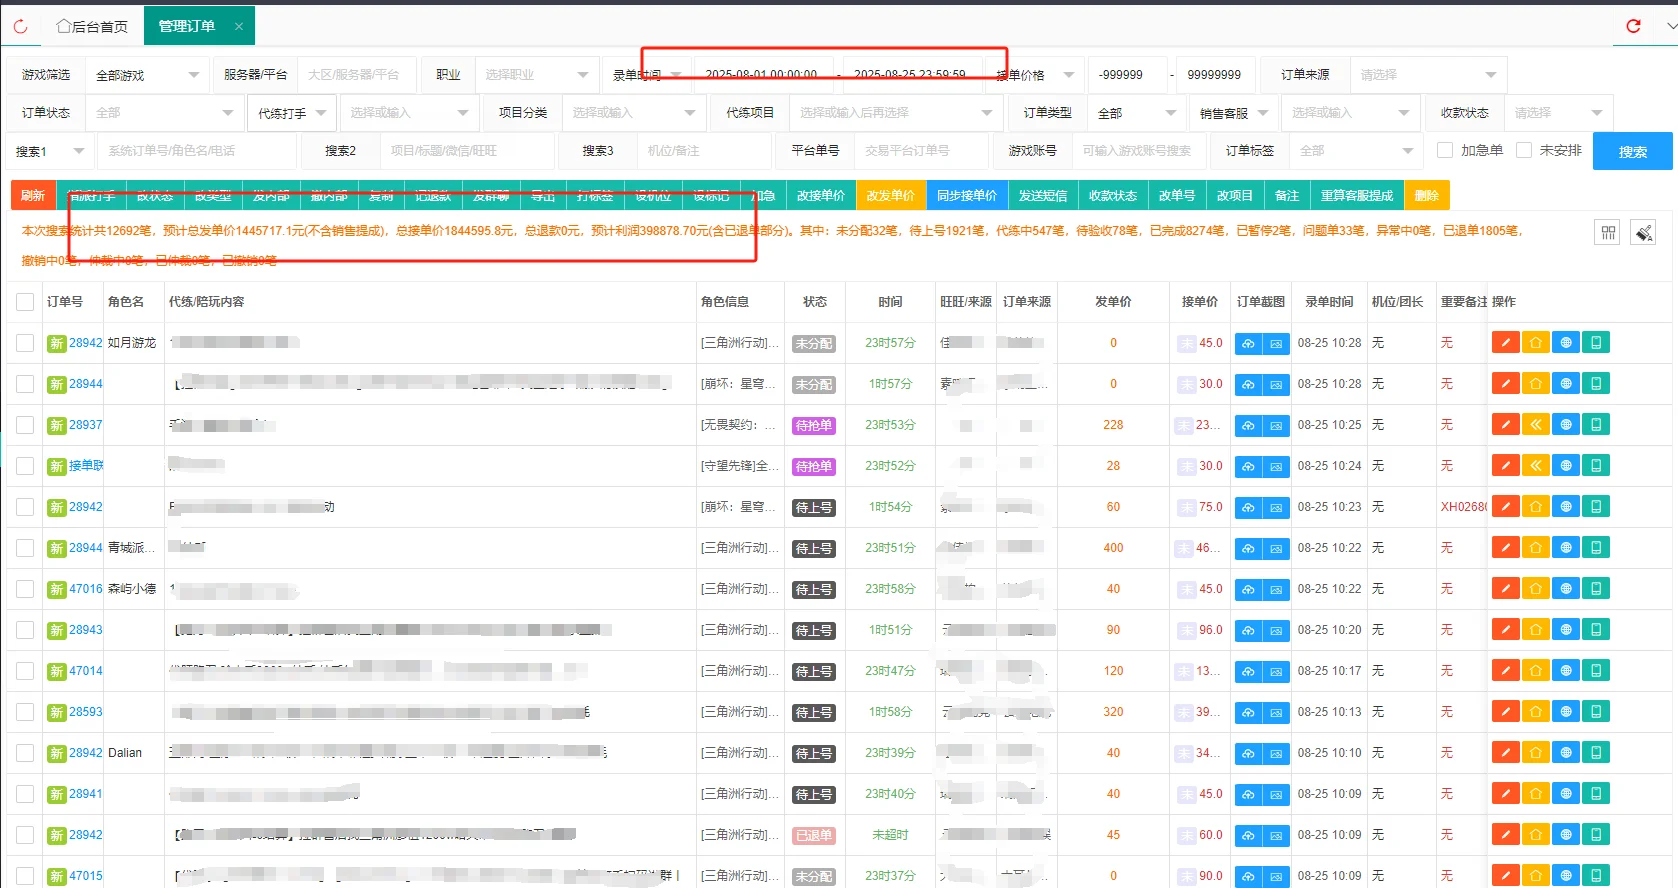
Task: Click the green phone icon for order 28937
Action: coord(1596,425)
